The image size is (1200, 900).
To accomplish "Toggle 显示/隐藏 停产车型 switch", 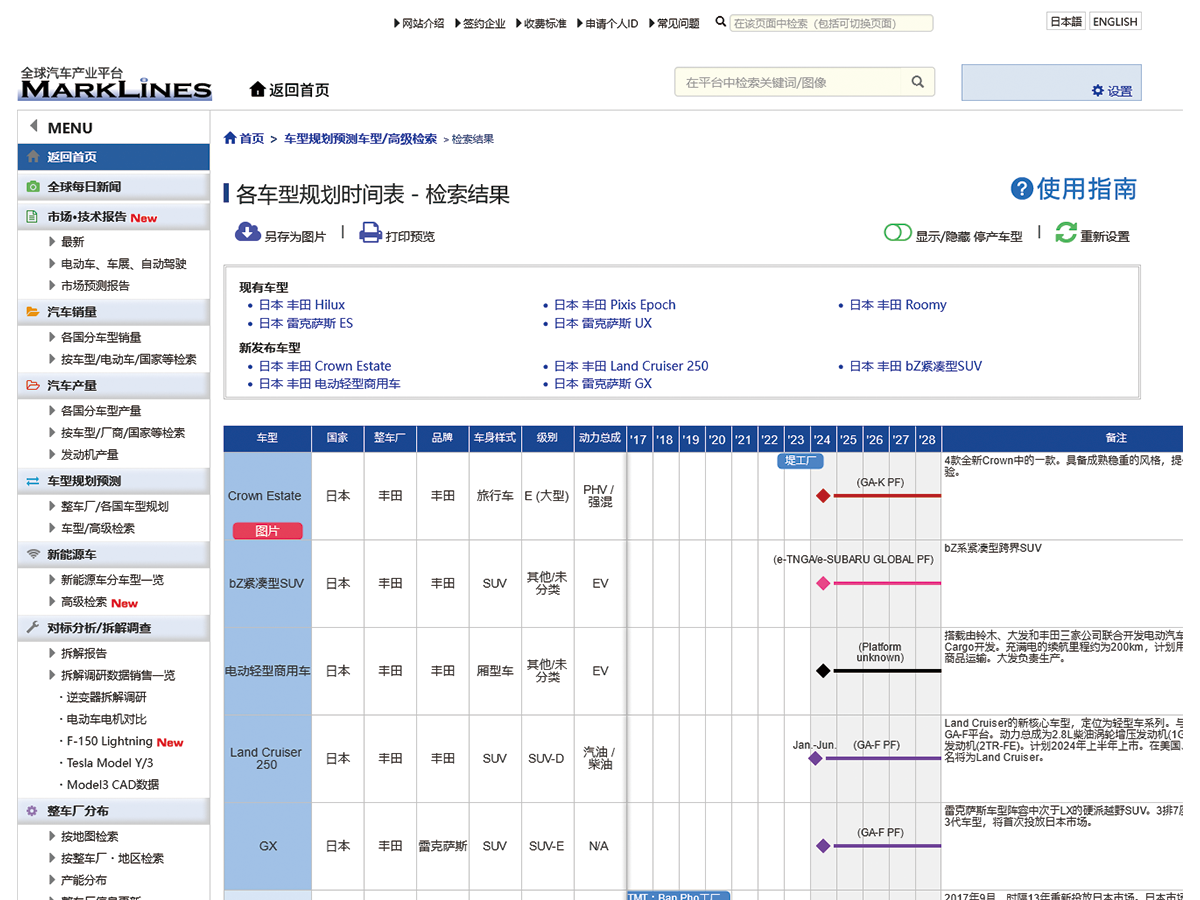I will coord(897,233).
